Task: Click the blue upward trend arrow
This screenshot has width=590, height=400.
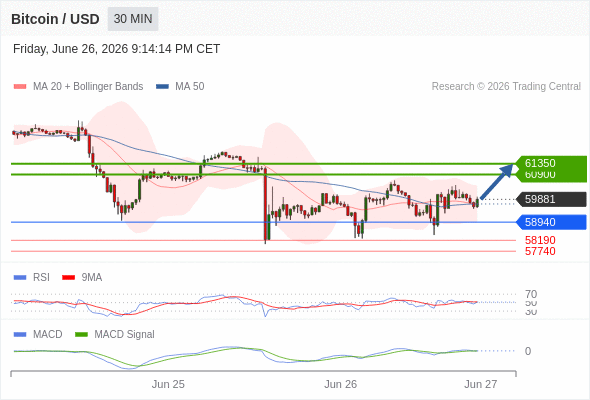Action: [x=497, y=181]
